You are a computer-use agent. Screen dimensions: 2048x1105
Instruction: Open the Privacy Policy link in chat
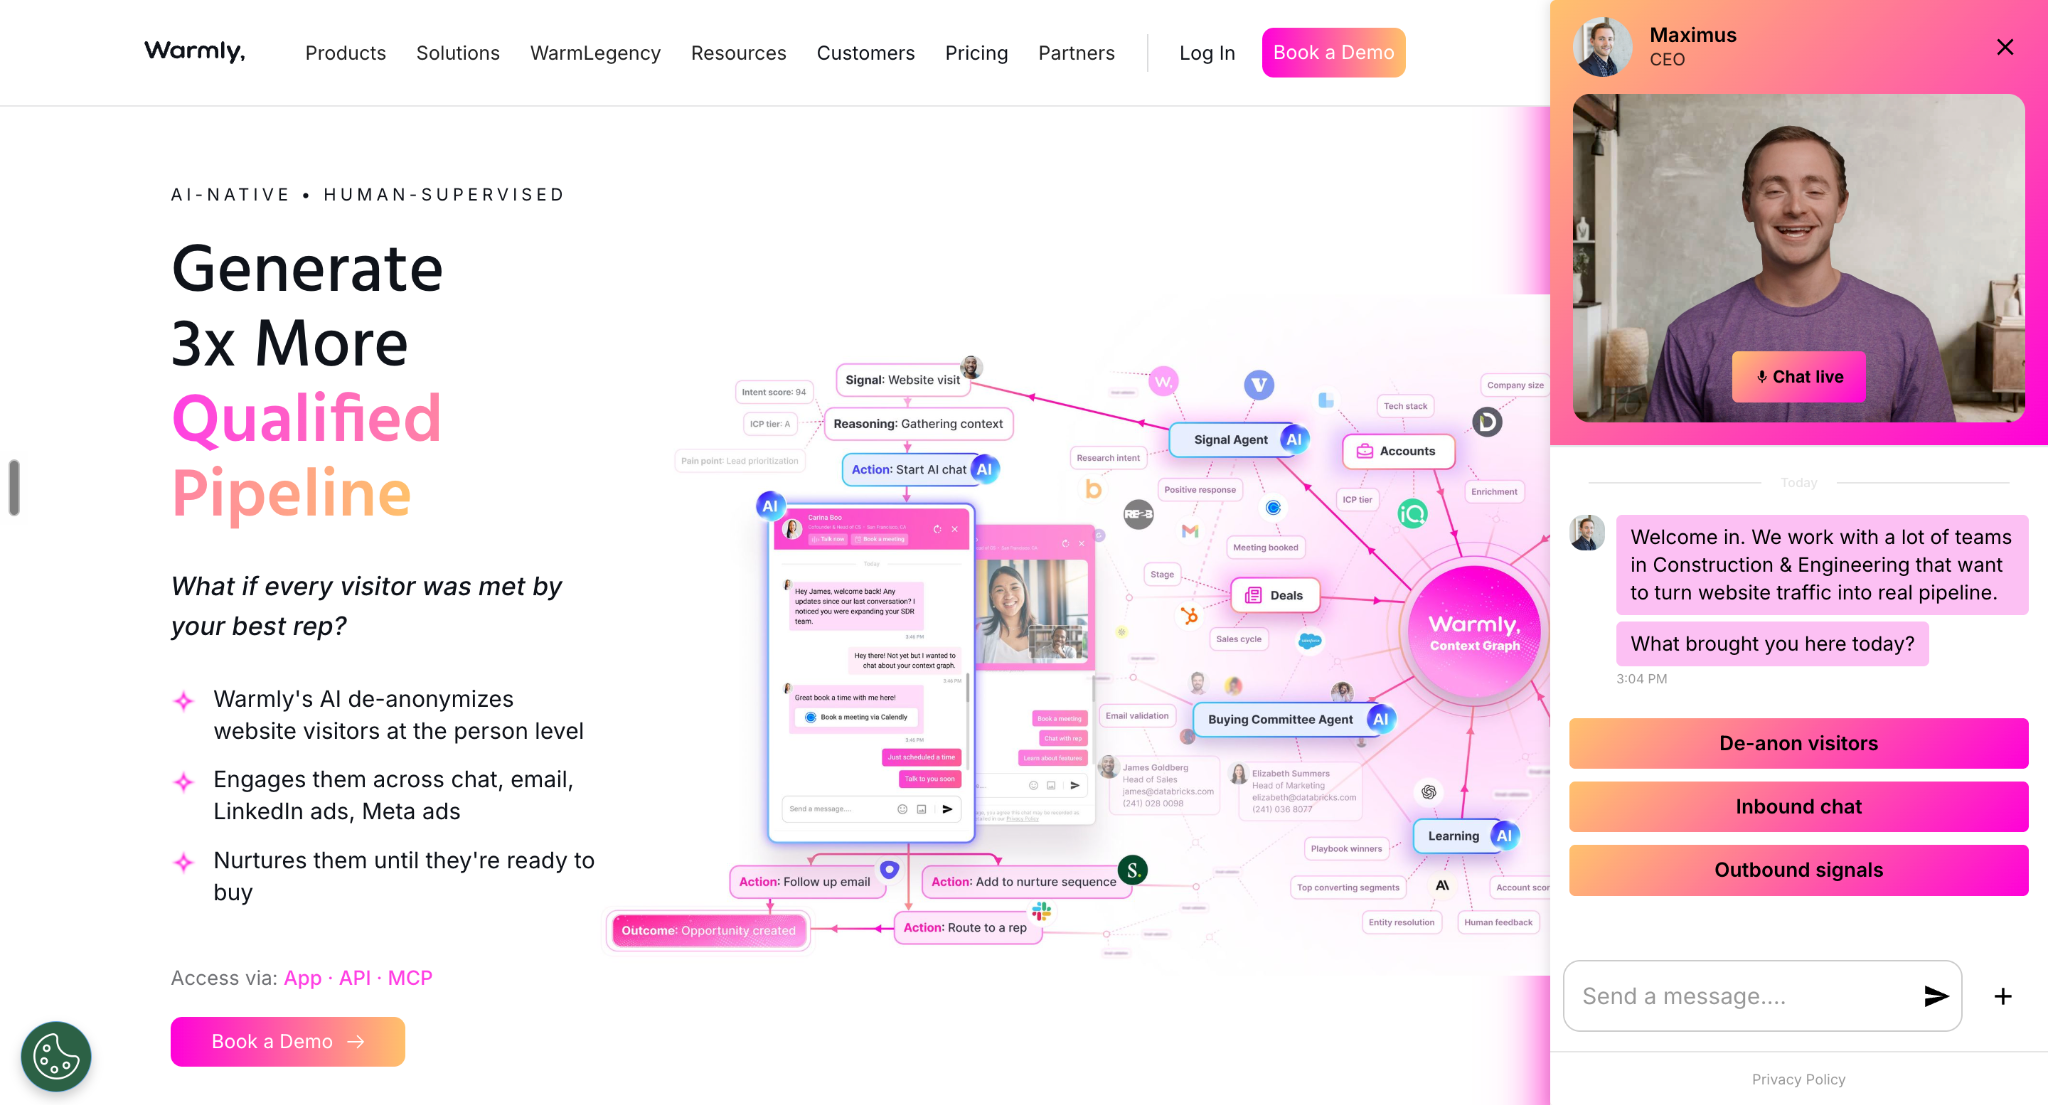pyautogui.click(x=1799, y=1079)
